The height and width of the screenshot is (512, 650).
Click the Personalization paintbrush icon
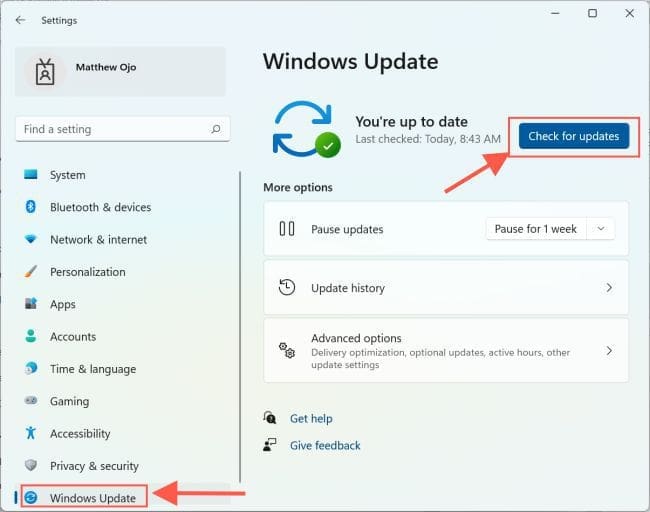click(30, 272)
